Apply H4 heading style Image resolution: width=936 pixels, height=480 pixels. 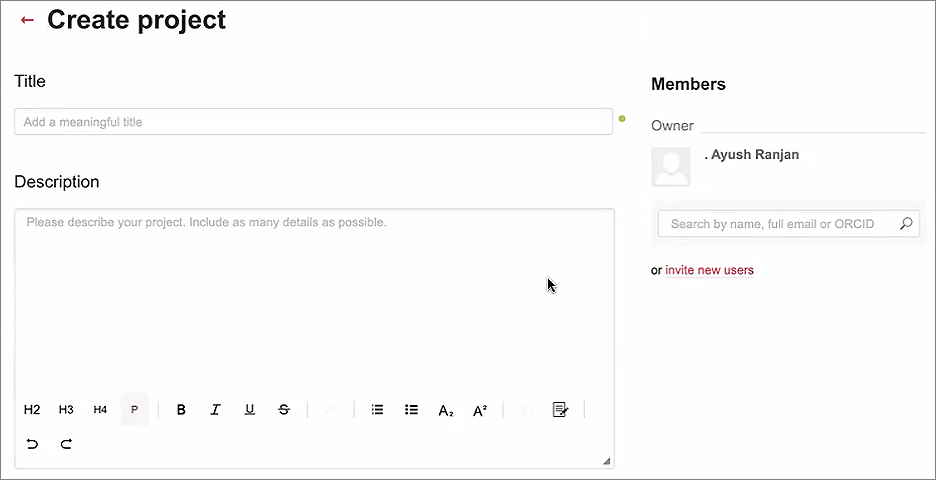(x=100, y=410)
